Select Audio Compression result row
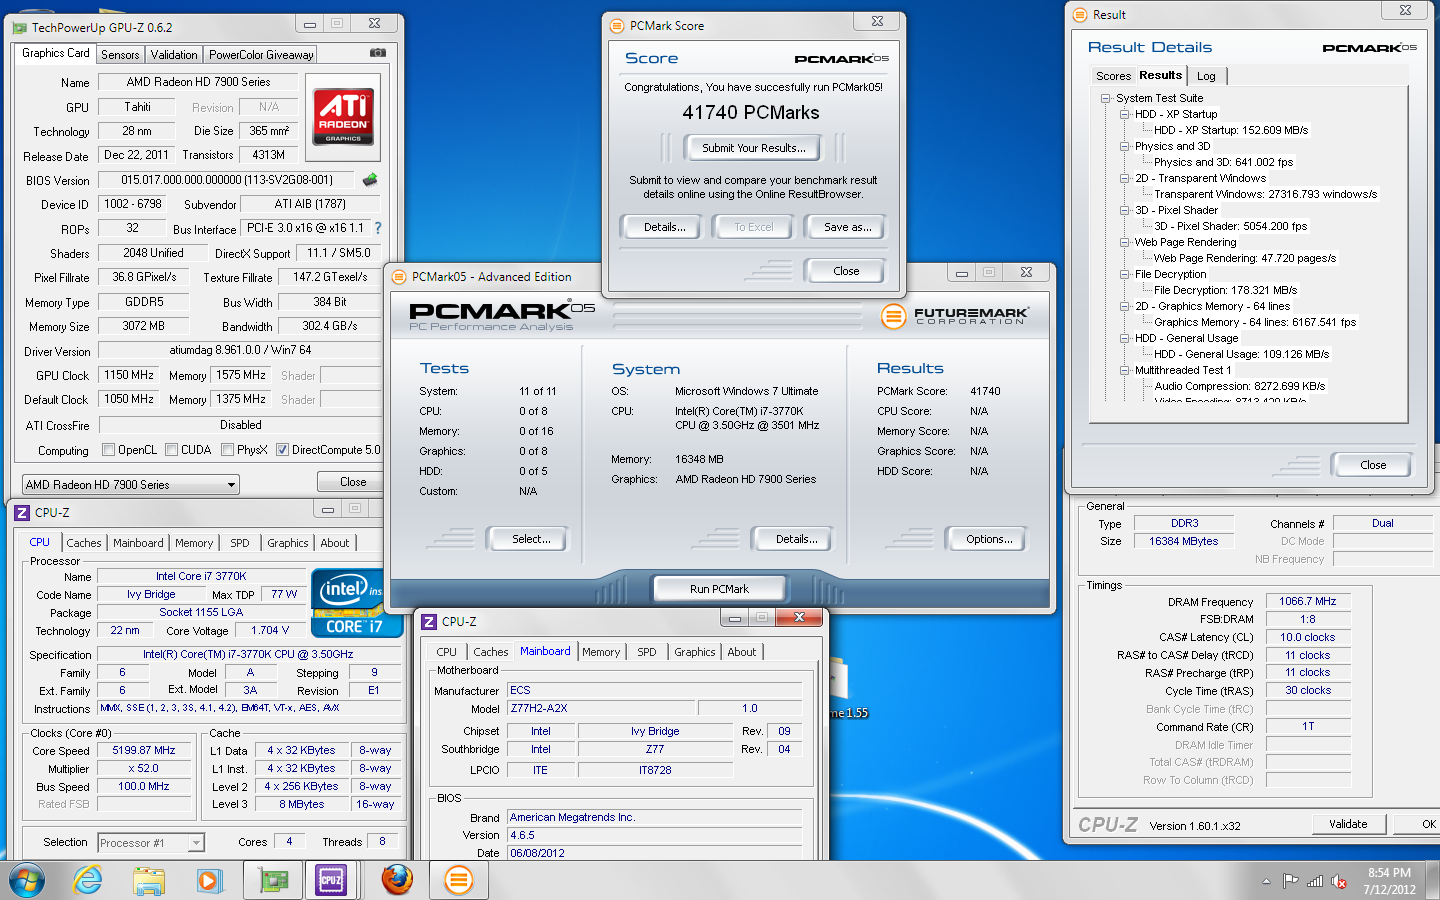The width and height of the screenshot is (1440, 900). pos(1239,386)
